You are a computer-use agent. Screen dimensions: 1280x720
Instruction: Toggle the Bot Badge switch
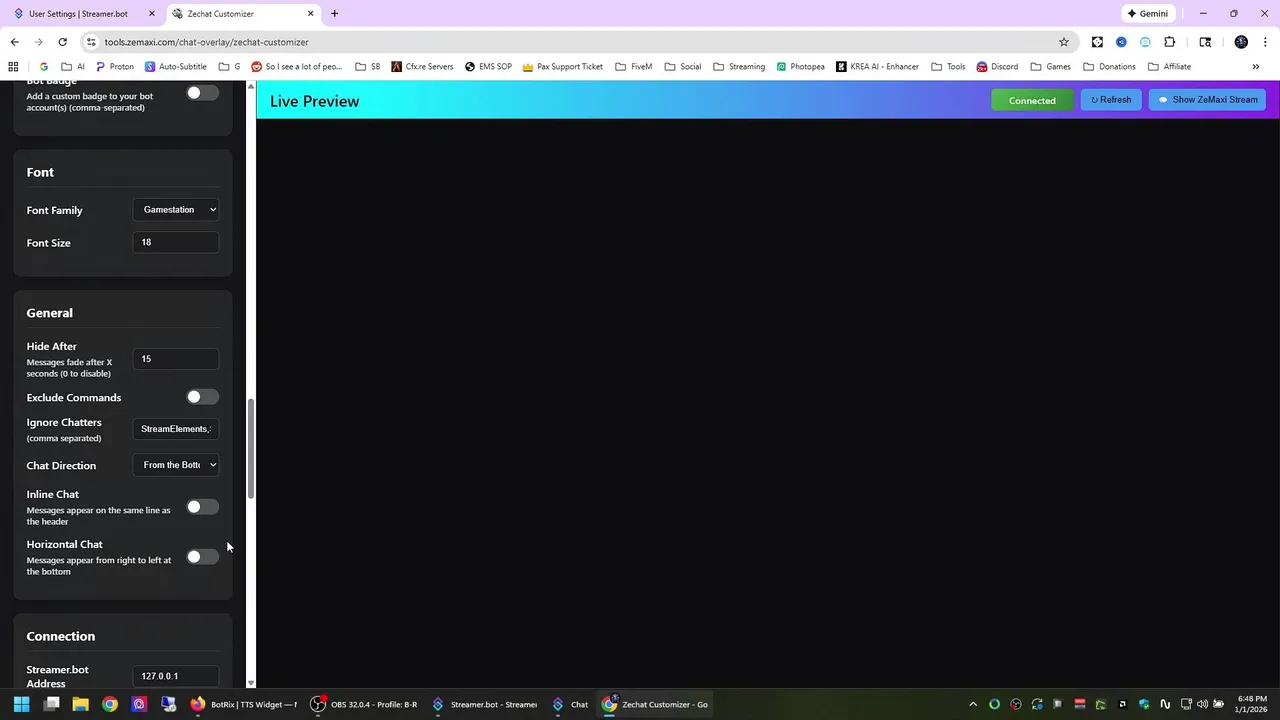pyautogui.click(x=202, y=93)
